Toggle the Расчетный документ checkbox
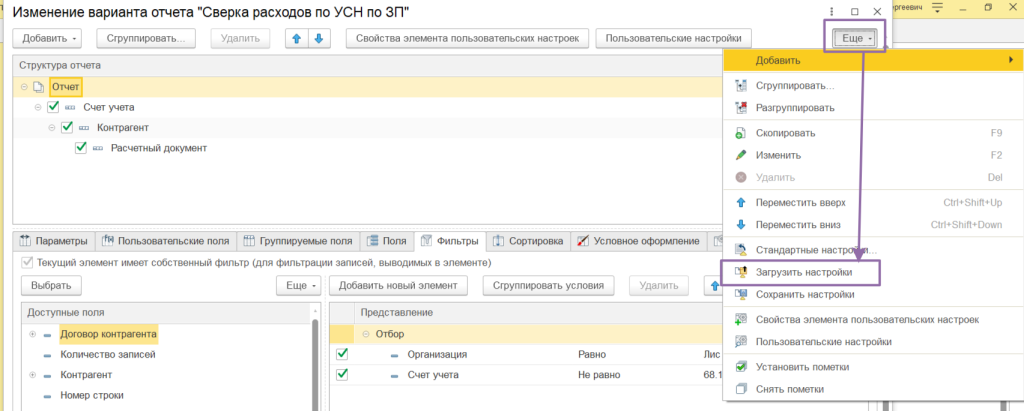This screenshot has height=411, width=1024. [x=81, y=148]
